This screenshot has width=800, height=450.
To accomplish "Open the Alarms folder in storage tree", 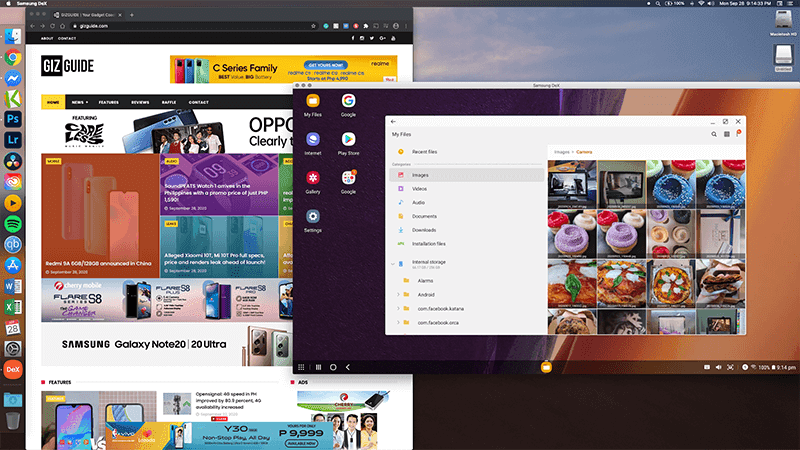I will [x=466, y=281].
